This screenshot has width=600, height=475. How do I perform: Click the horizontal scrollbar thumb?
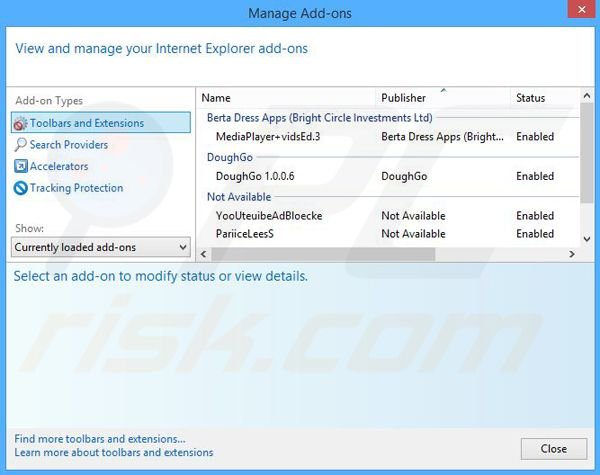(x=323, y=254)
